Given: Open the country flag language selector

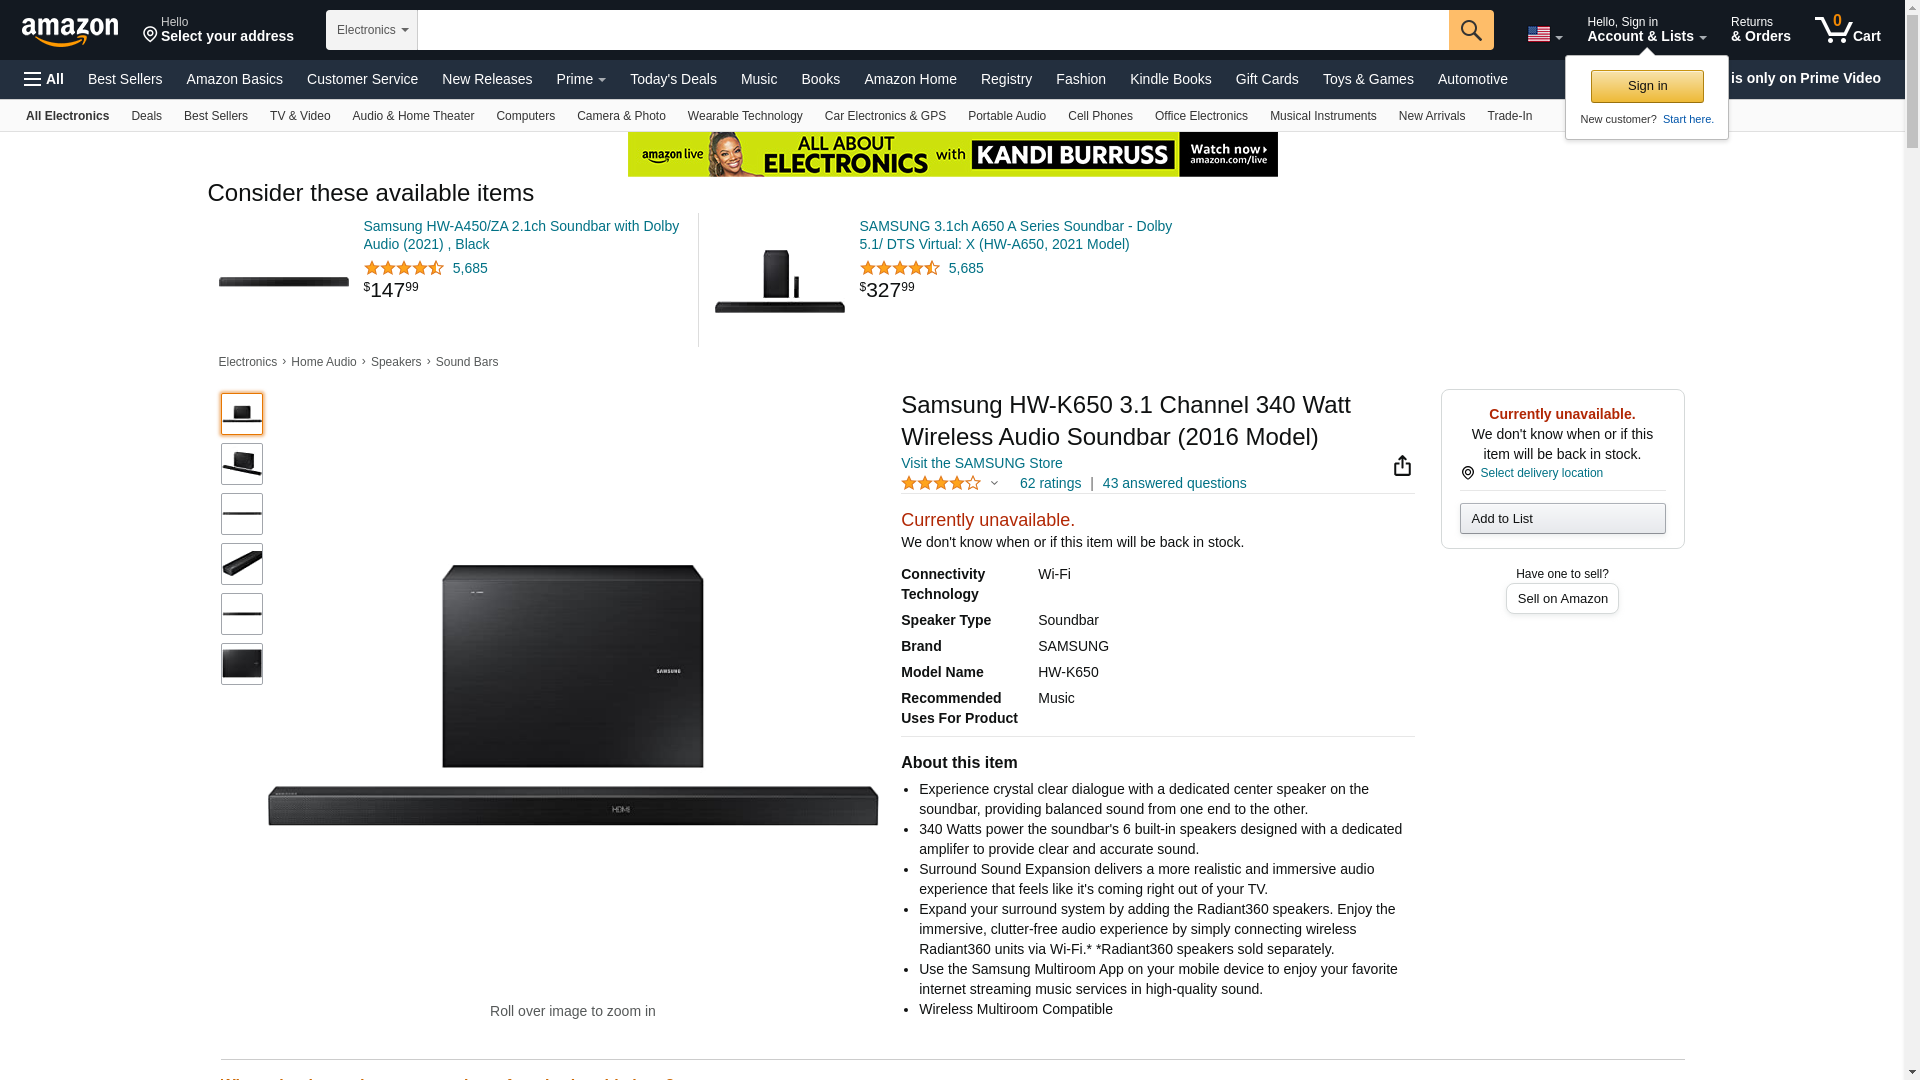Looking at the screenshot, I should point(1544,34).
